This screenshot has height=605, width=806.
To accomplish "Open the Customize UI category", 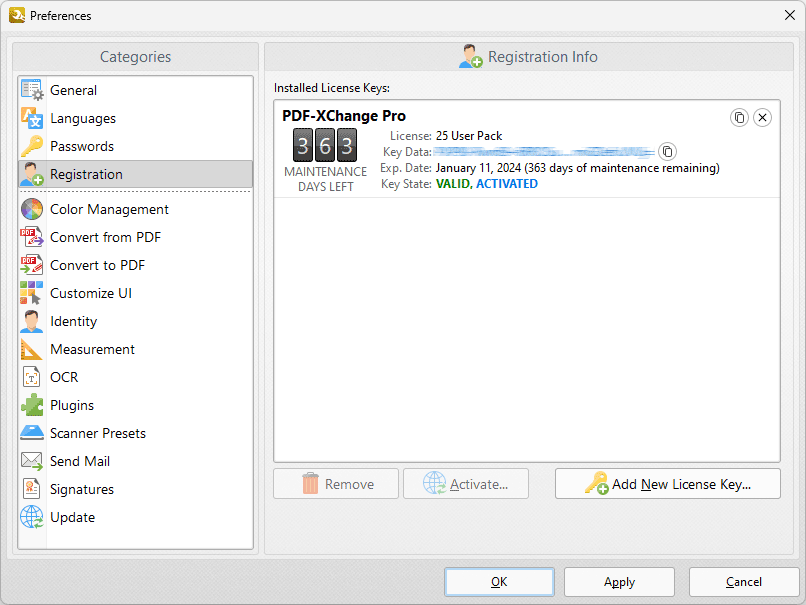I will coord(136,293).
